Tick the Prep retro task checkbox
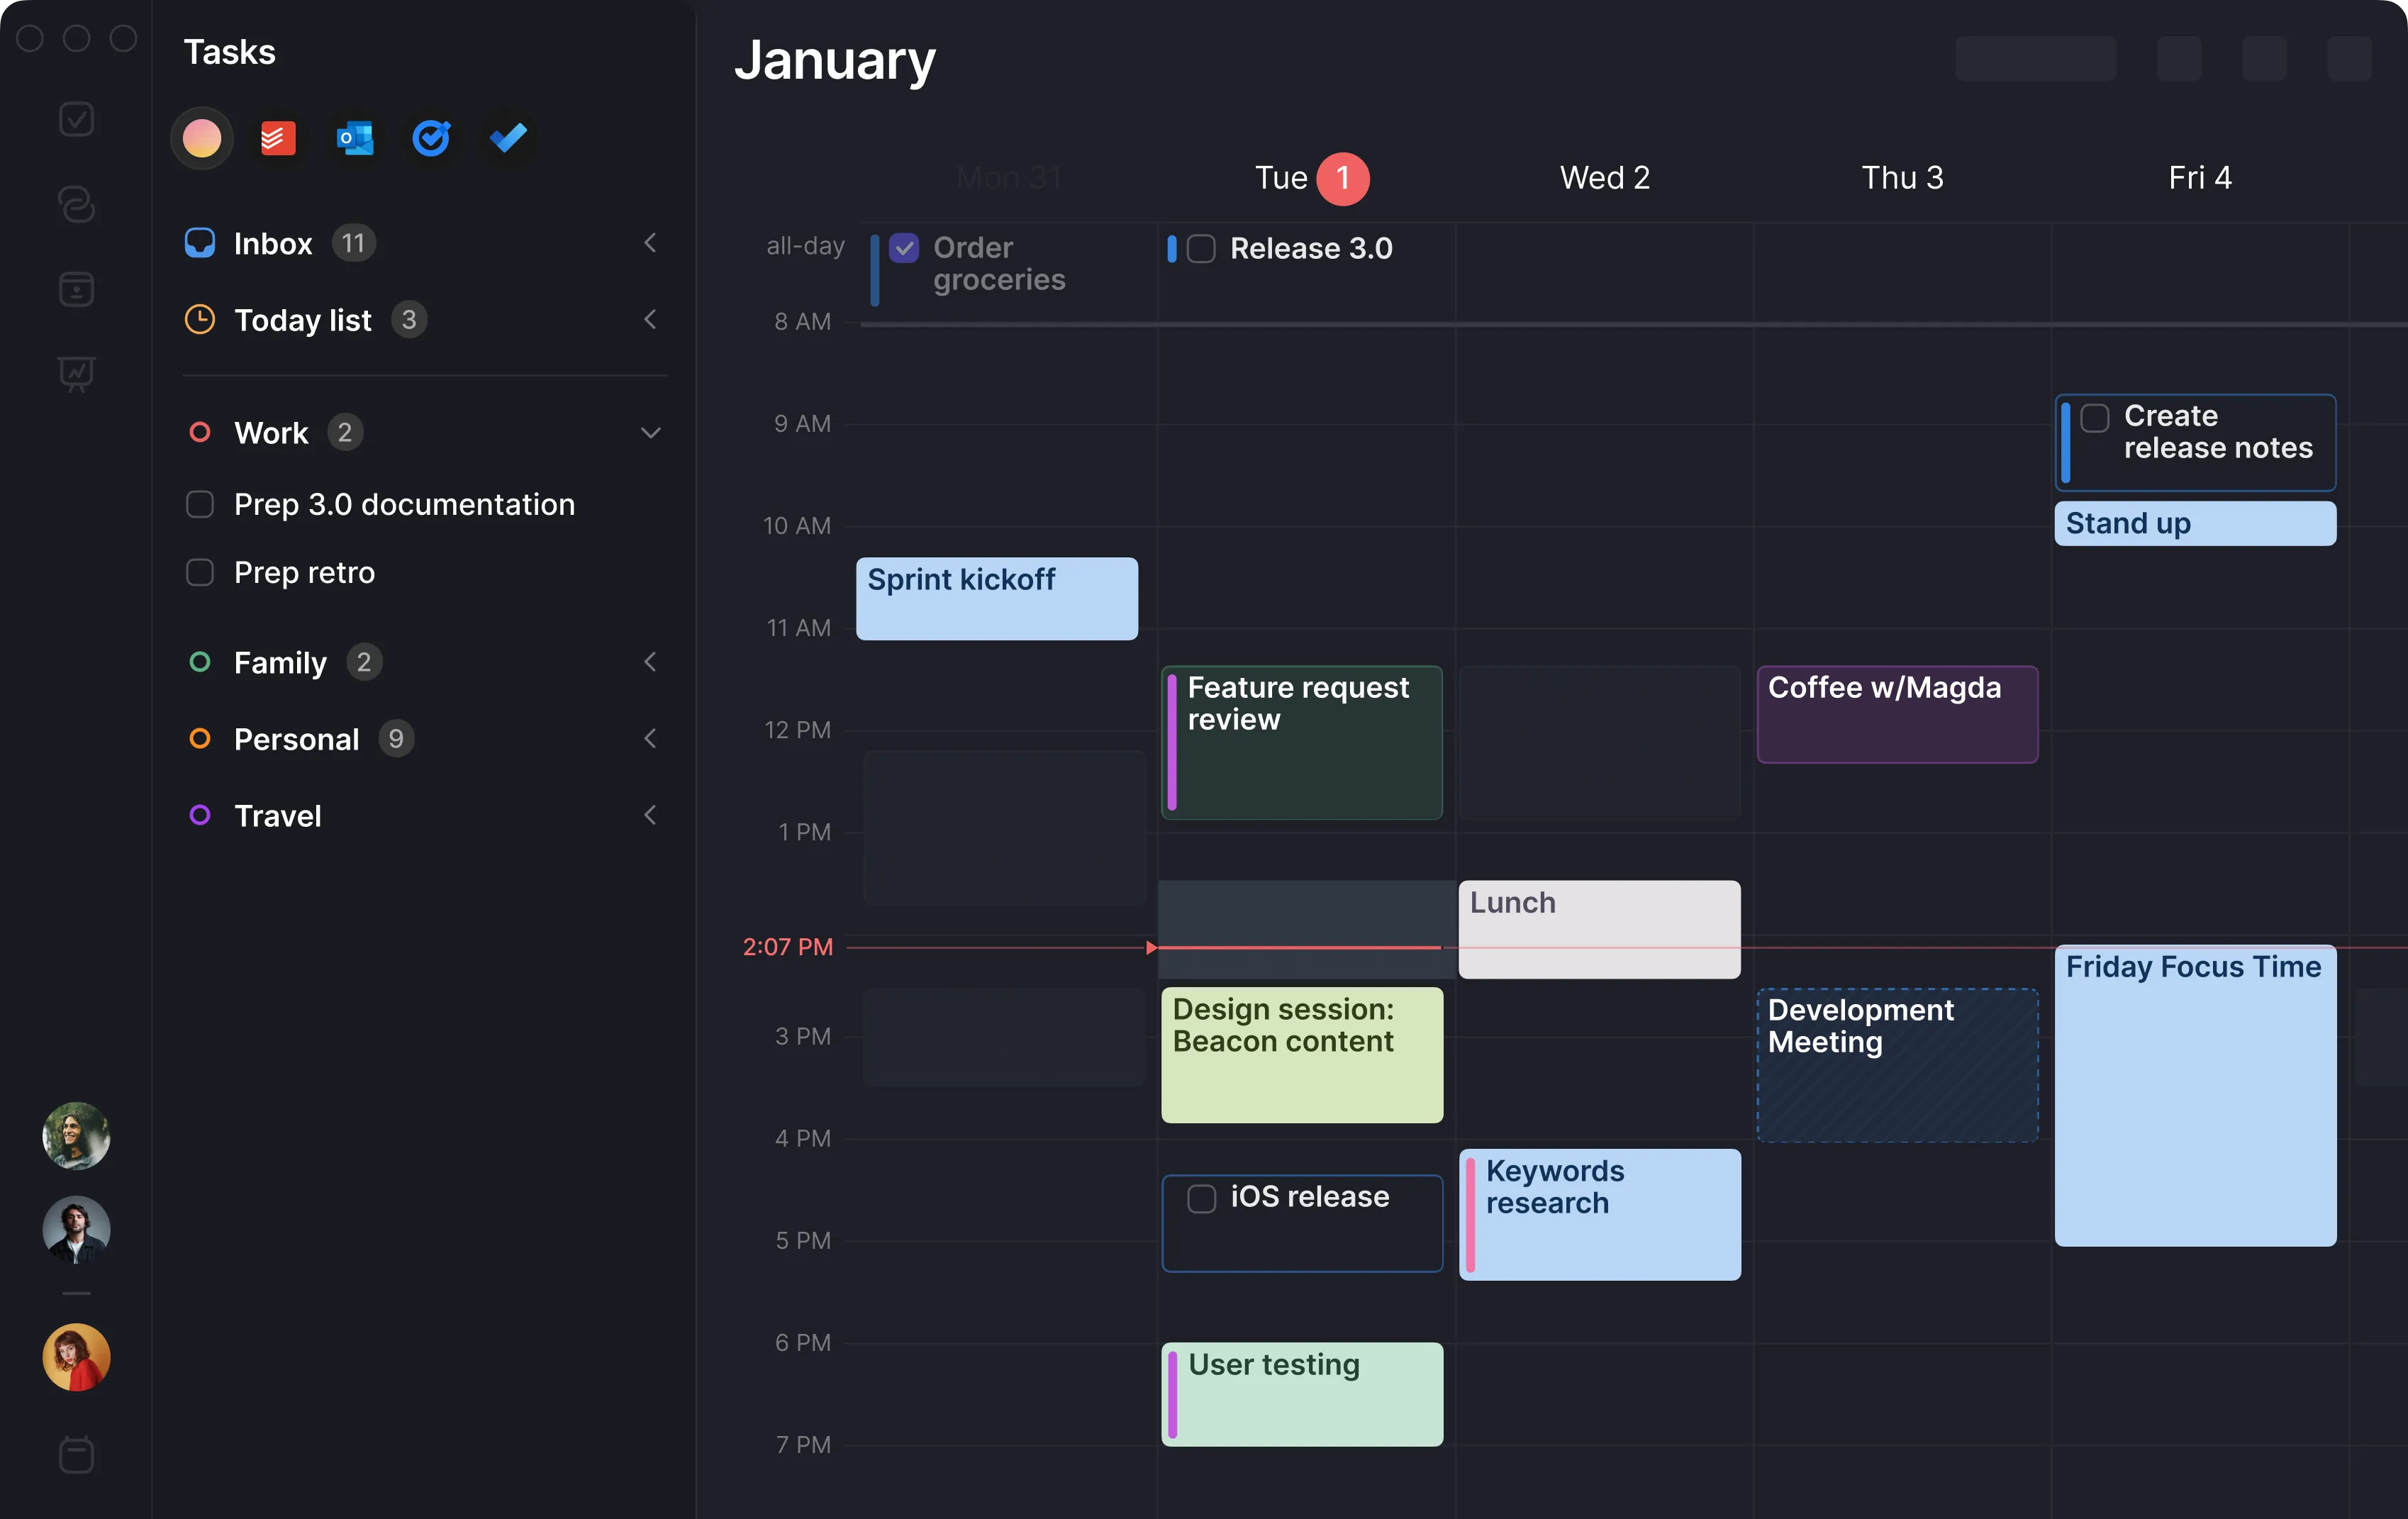 (200, 572)
